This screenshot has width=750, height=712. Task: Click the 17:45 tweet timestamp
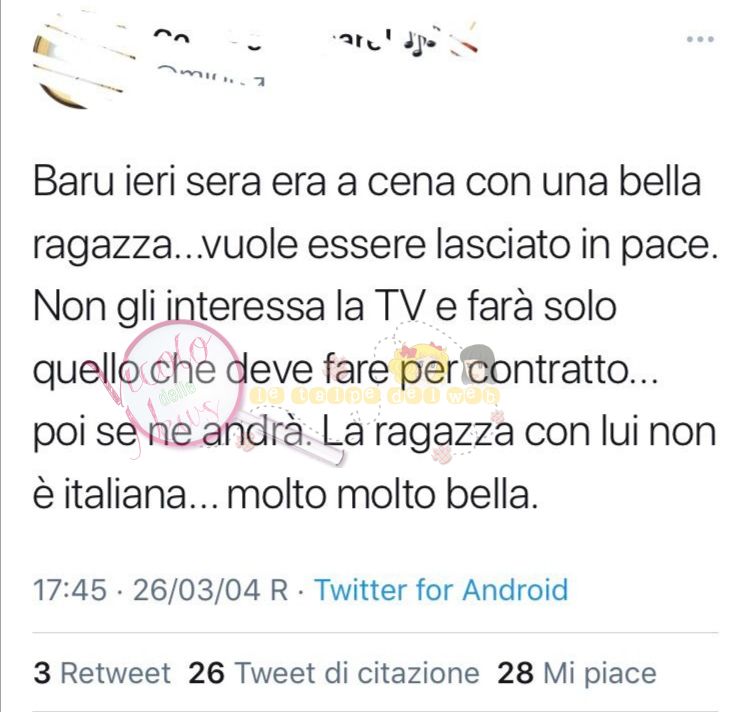coord(69,590)
